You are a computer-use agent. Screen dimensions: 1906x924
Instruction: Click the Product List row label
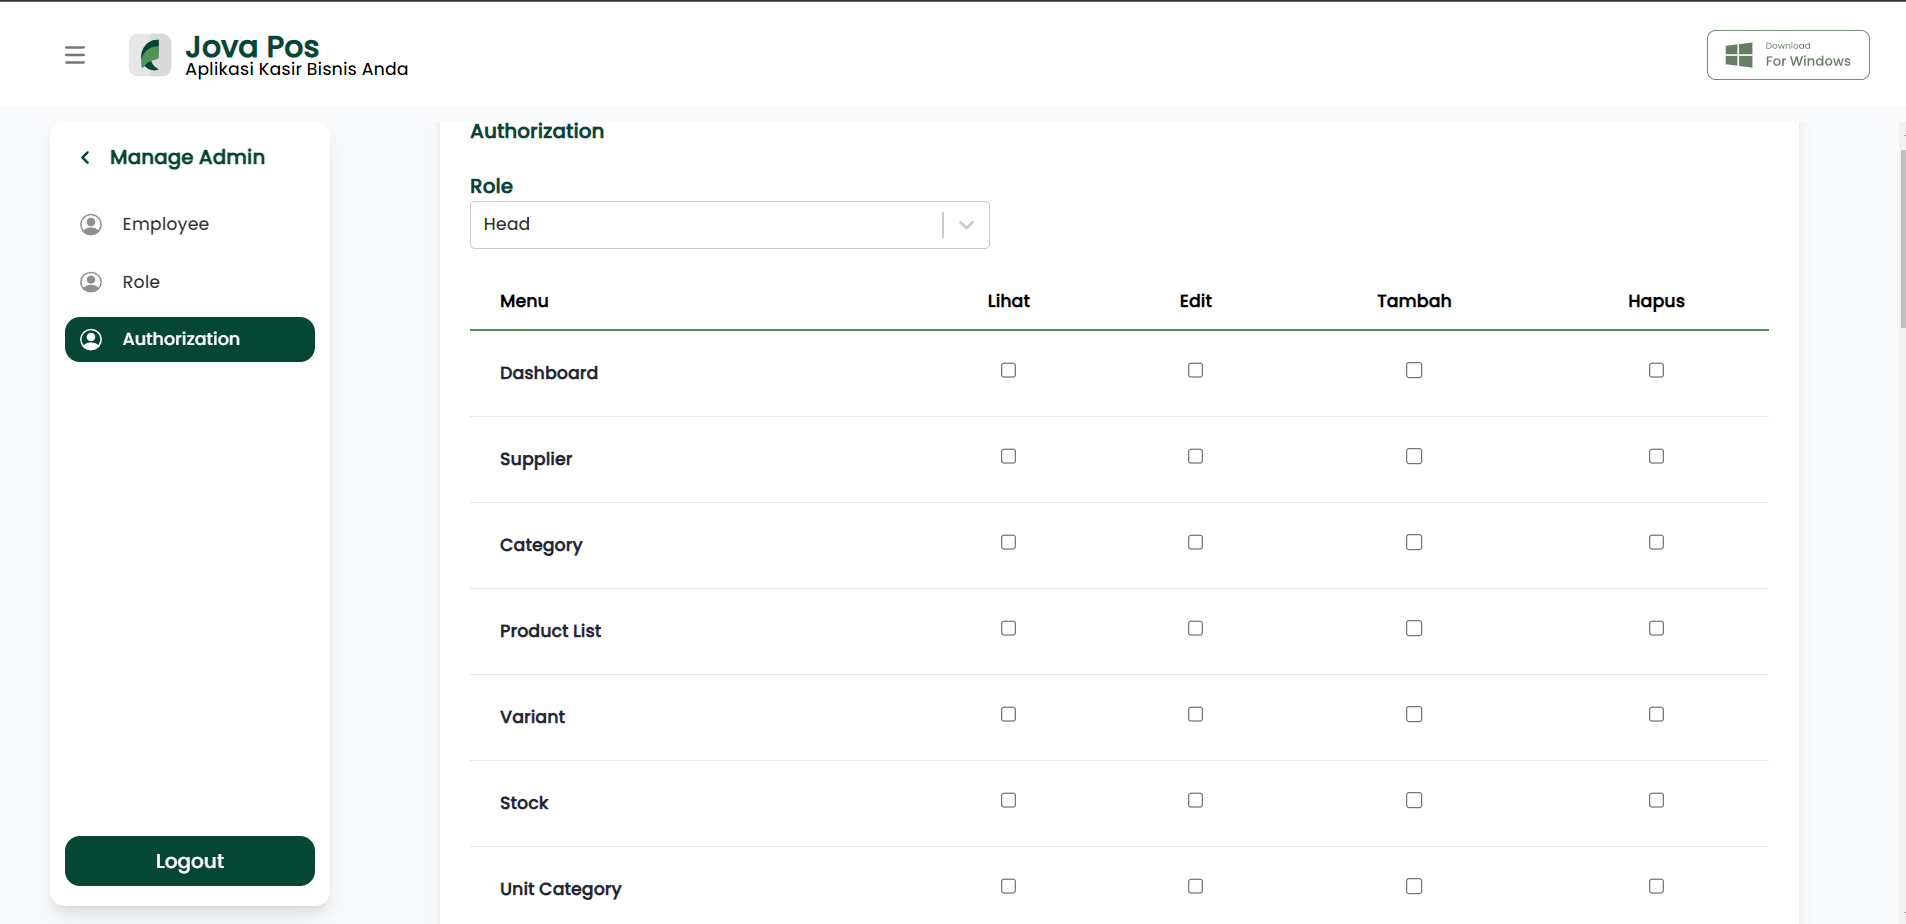tap(550, 631)
